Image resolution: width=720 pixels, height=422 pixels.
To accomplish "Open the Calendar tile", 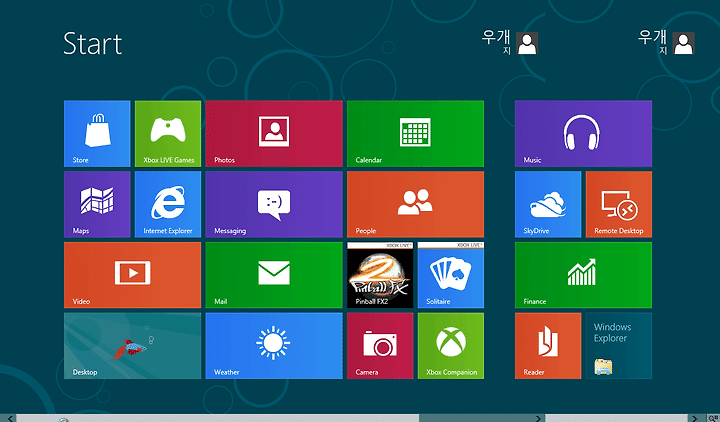I will coord(416,134).
